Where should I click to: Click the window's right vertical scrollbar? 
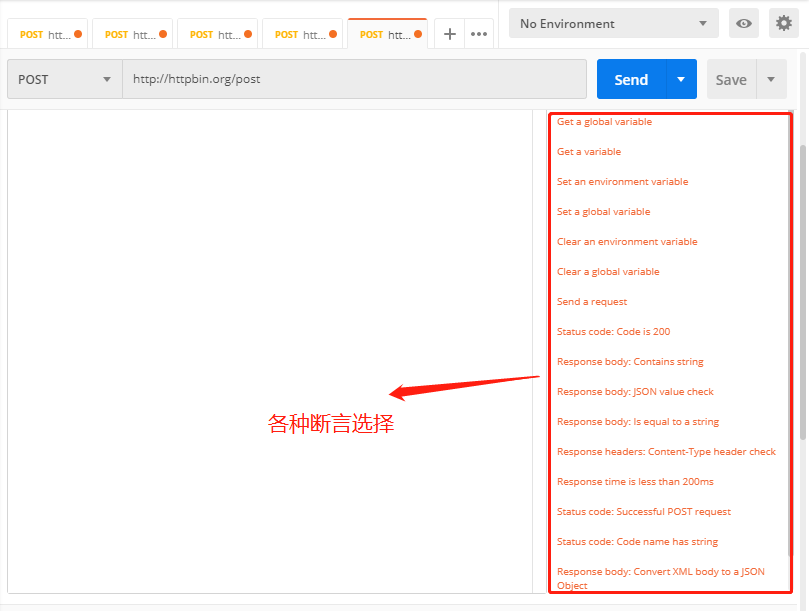803,292
